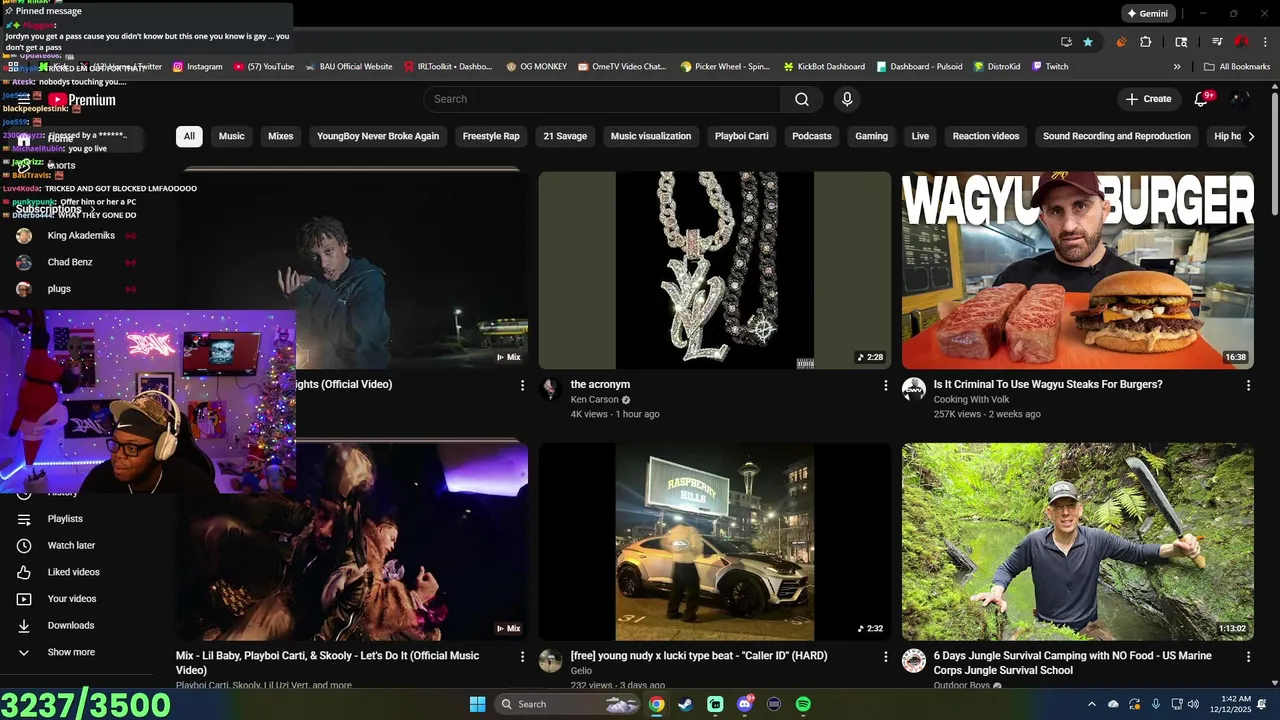
Task: Open the Ken Carson channel avatar
Action: pos(551,389)
